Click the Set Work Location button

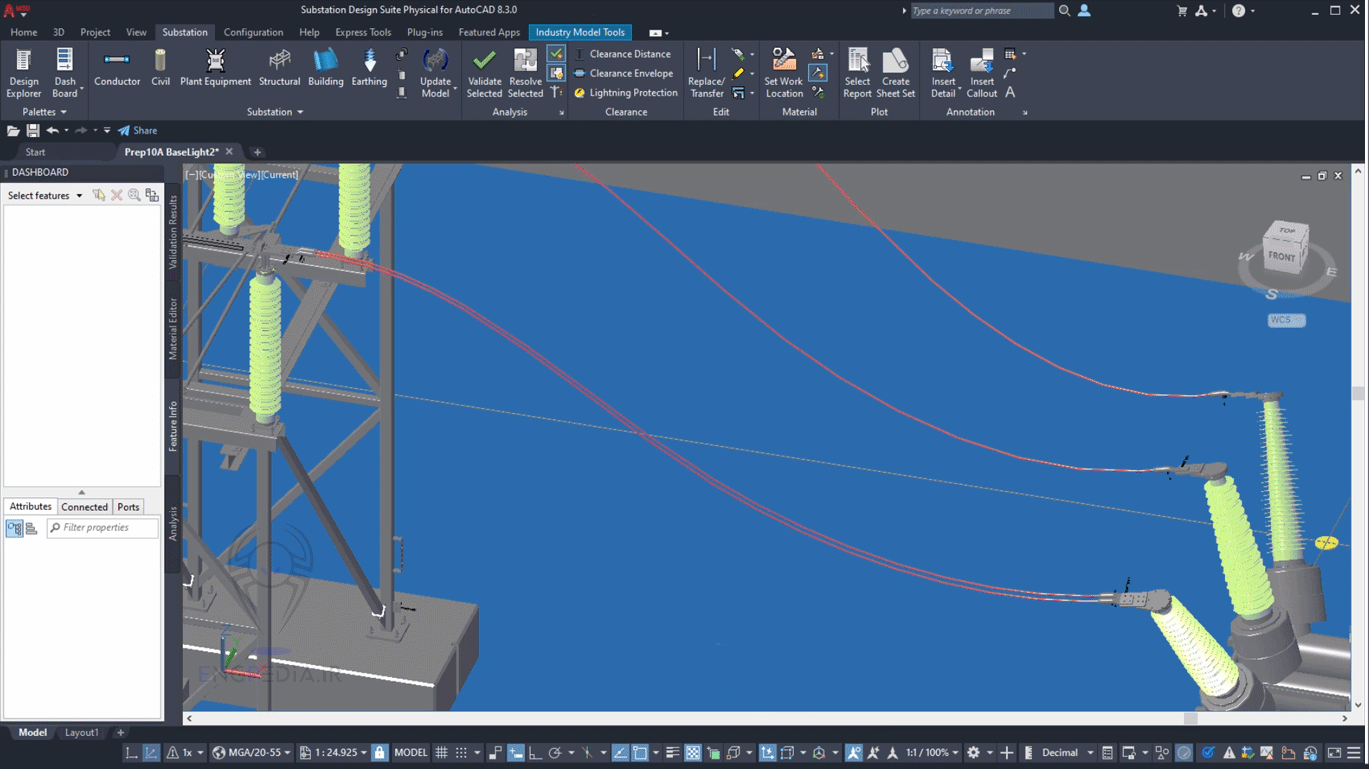pos(782,74)
